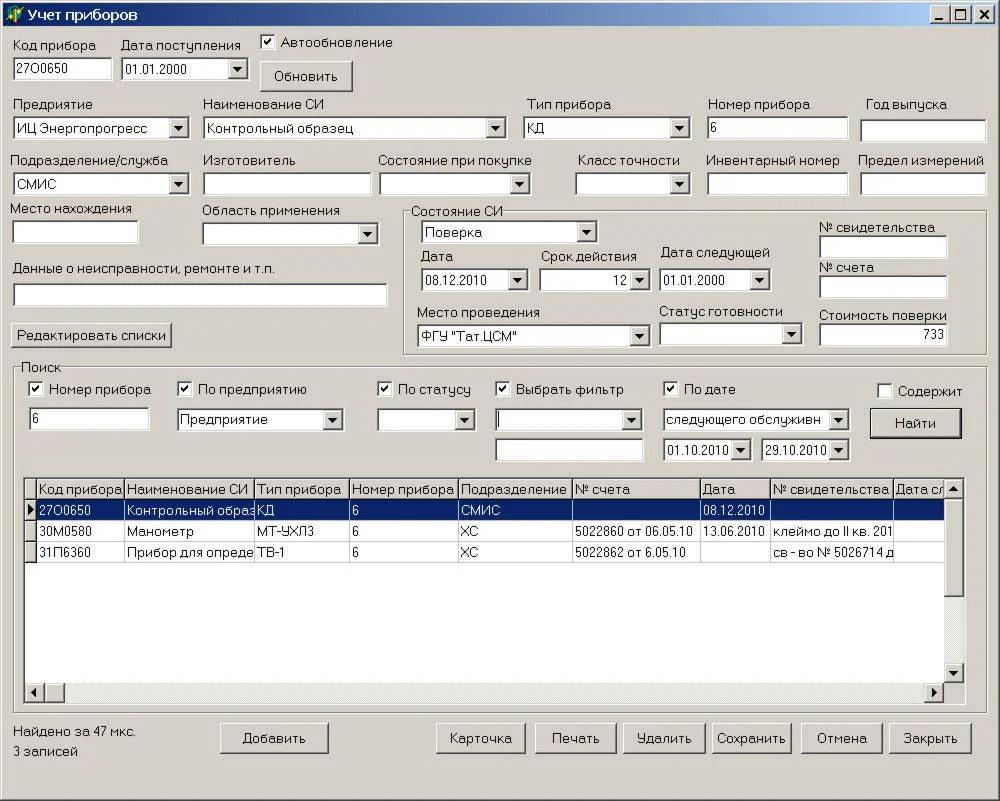This screenshot has width=1000, height=801.
Task: Click the Код прибора input field
Action: point(62,68)
